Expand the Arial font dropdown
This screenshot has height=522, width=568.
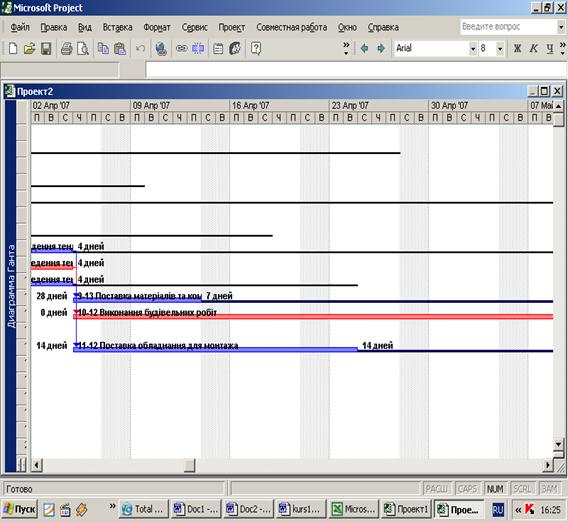pyautogui.click(x=472, y=48)
